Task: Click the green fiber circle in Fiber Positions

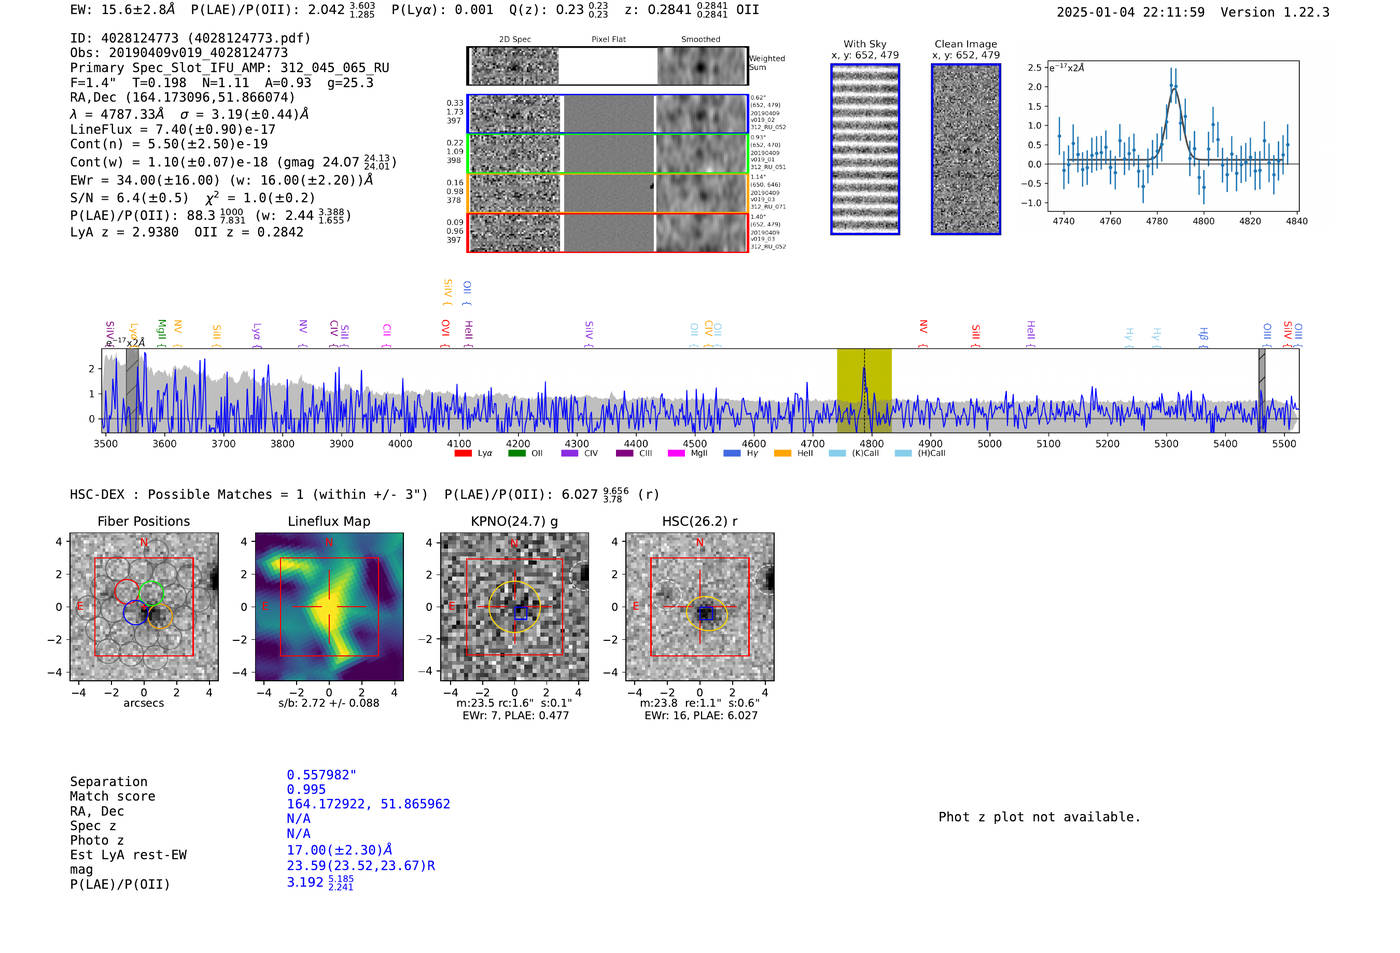Action: (152, 592)
